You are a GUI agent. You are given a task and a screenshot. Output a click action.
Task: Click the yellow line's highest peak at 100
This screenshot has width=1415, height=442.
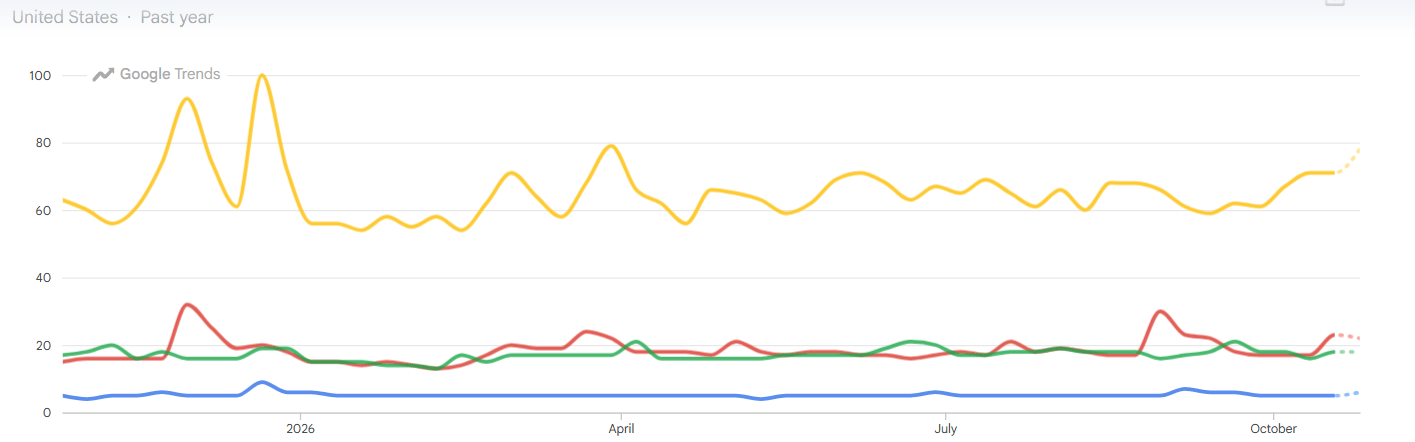(262, 76)
